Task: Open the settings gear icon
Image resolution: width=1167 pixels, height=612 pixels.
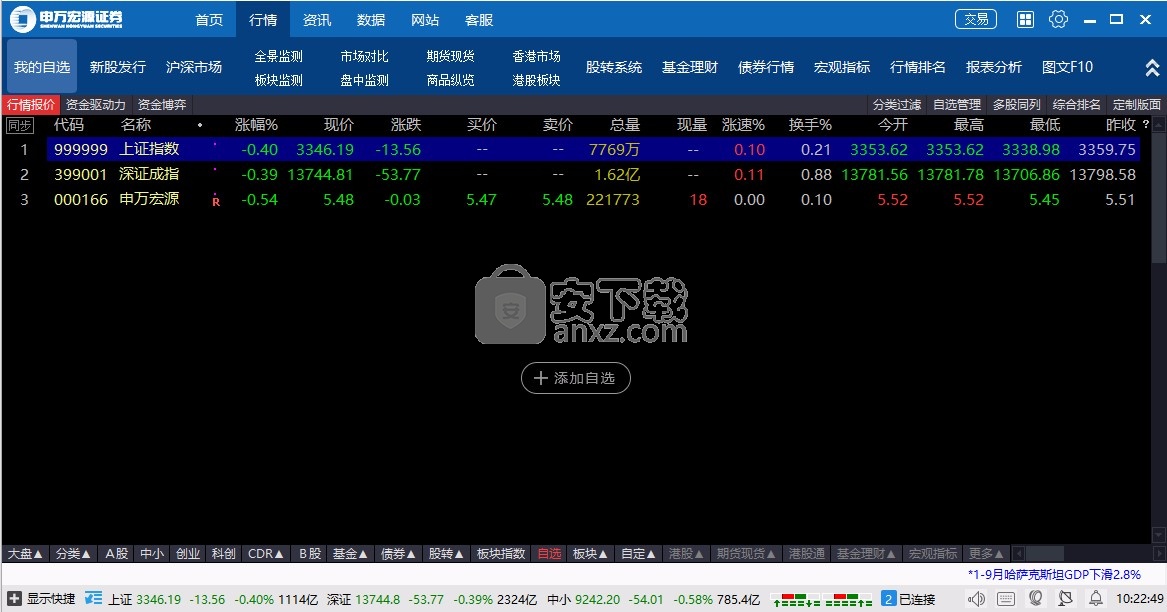Action: (x=1057, y=19)
